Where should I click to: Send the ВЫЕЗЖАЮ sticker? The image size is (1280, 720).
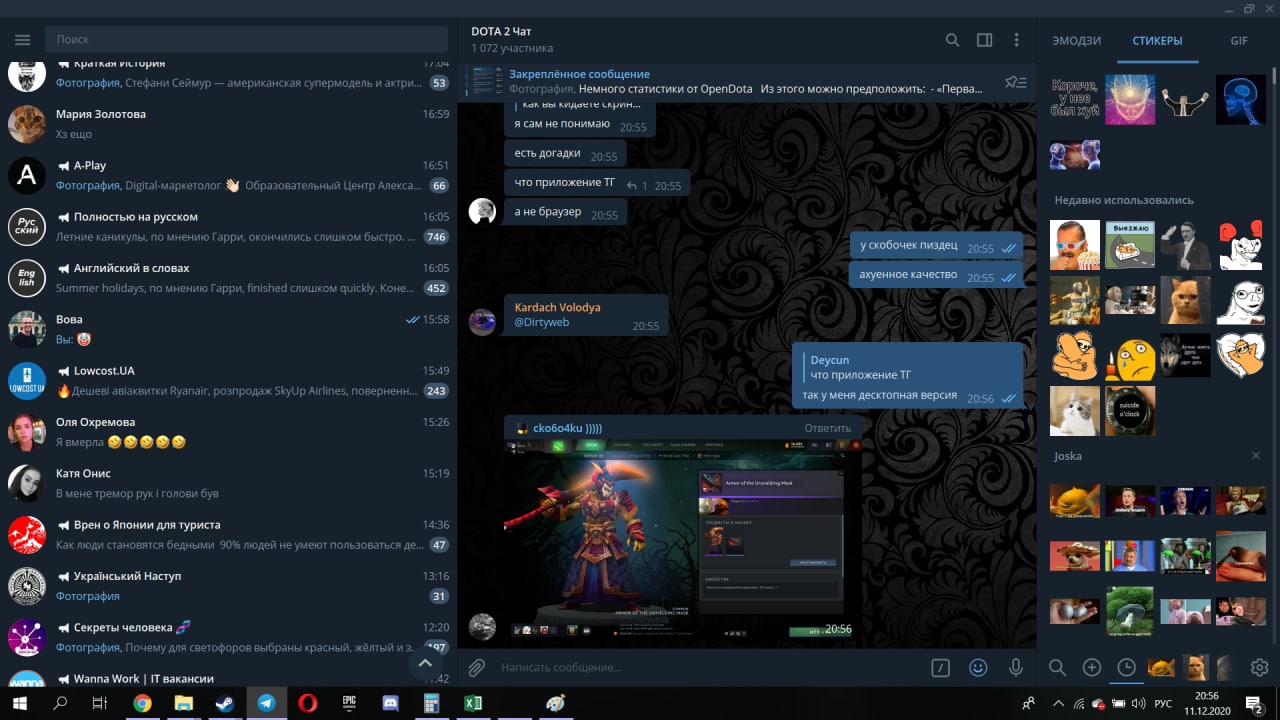pos(1130,245)
